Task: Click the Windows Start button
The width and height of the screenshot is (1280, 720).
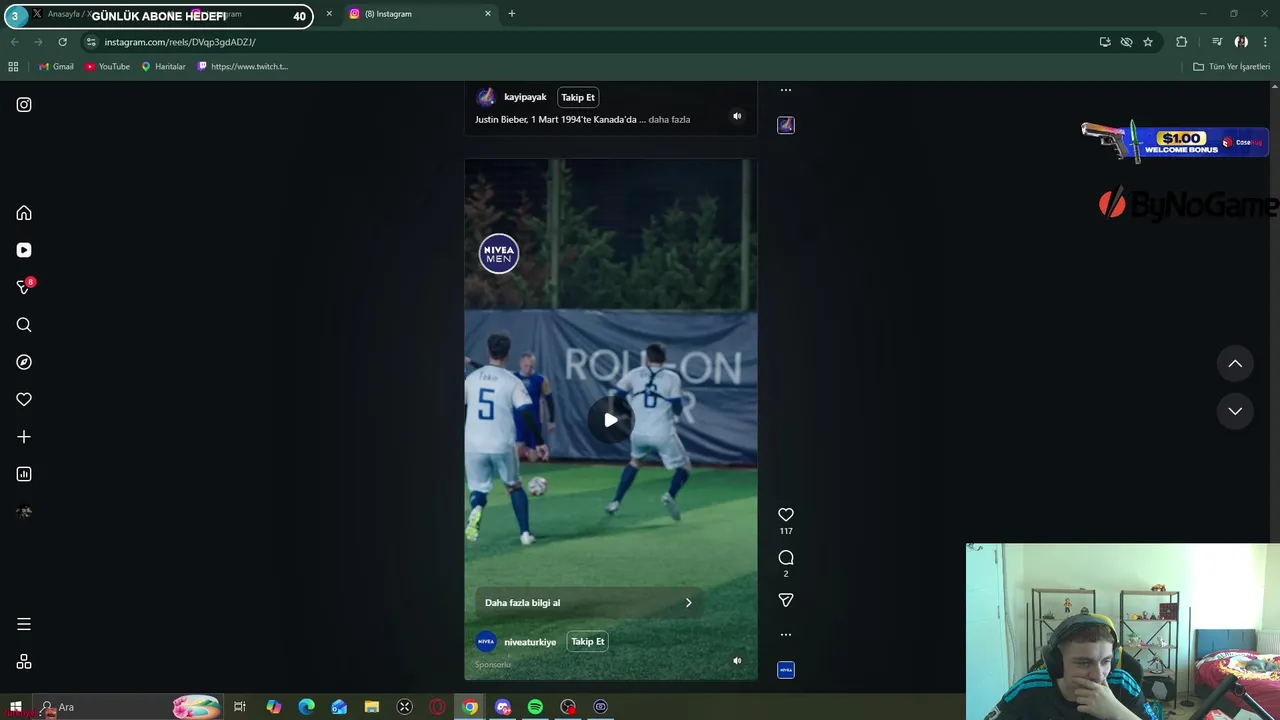Action: pos(15,707)
